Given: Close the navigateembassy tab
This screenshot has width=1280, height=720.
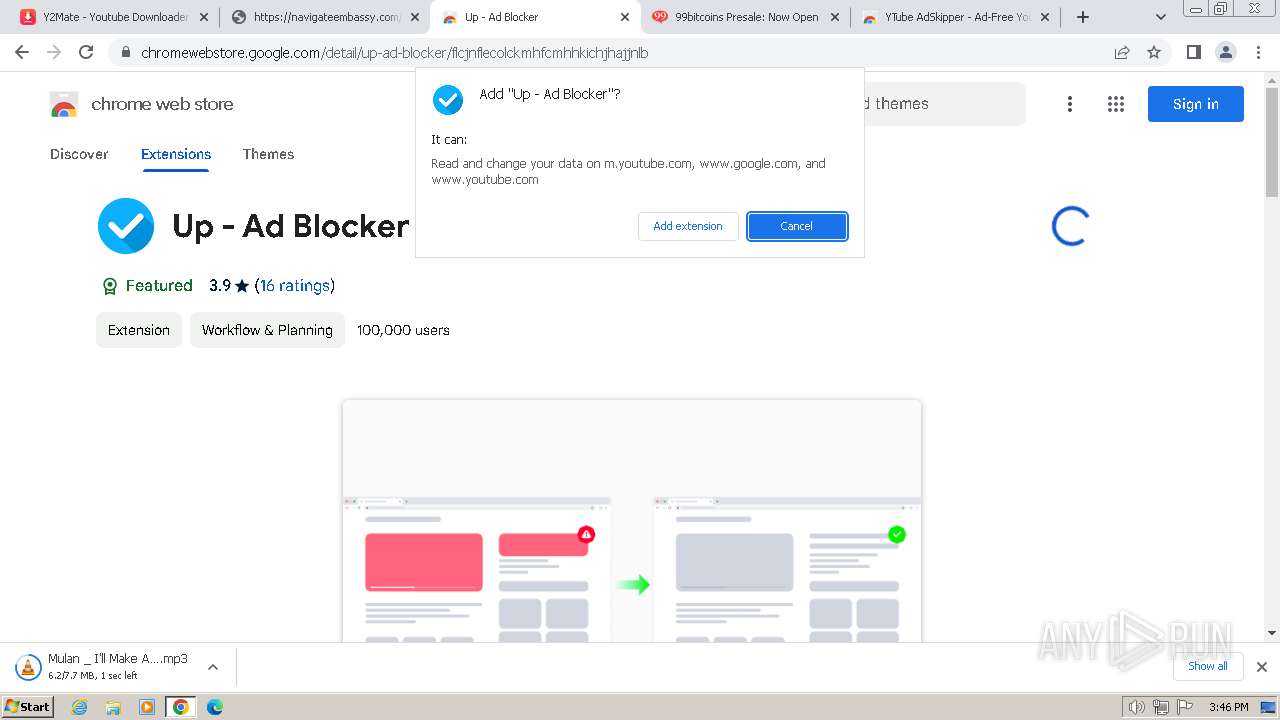Looking at the screenshot, I should (414, 17).
